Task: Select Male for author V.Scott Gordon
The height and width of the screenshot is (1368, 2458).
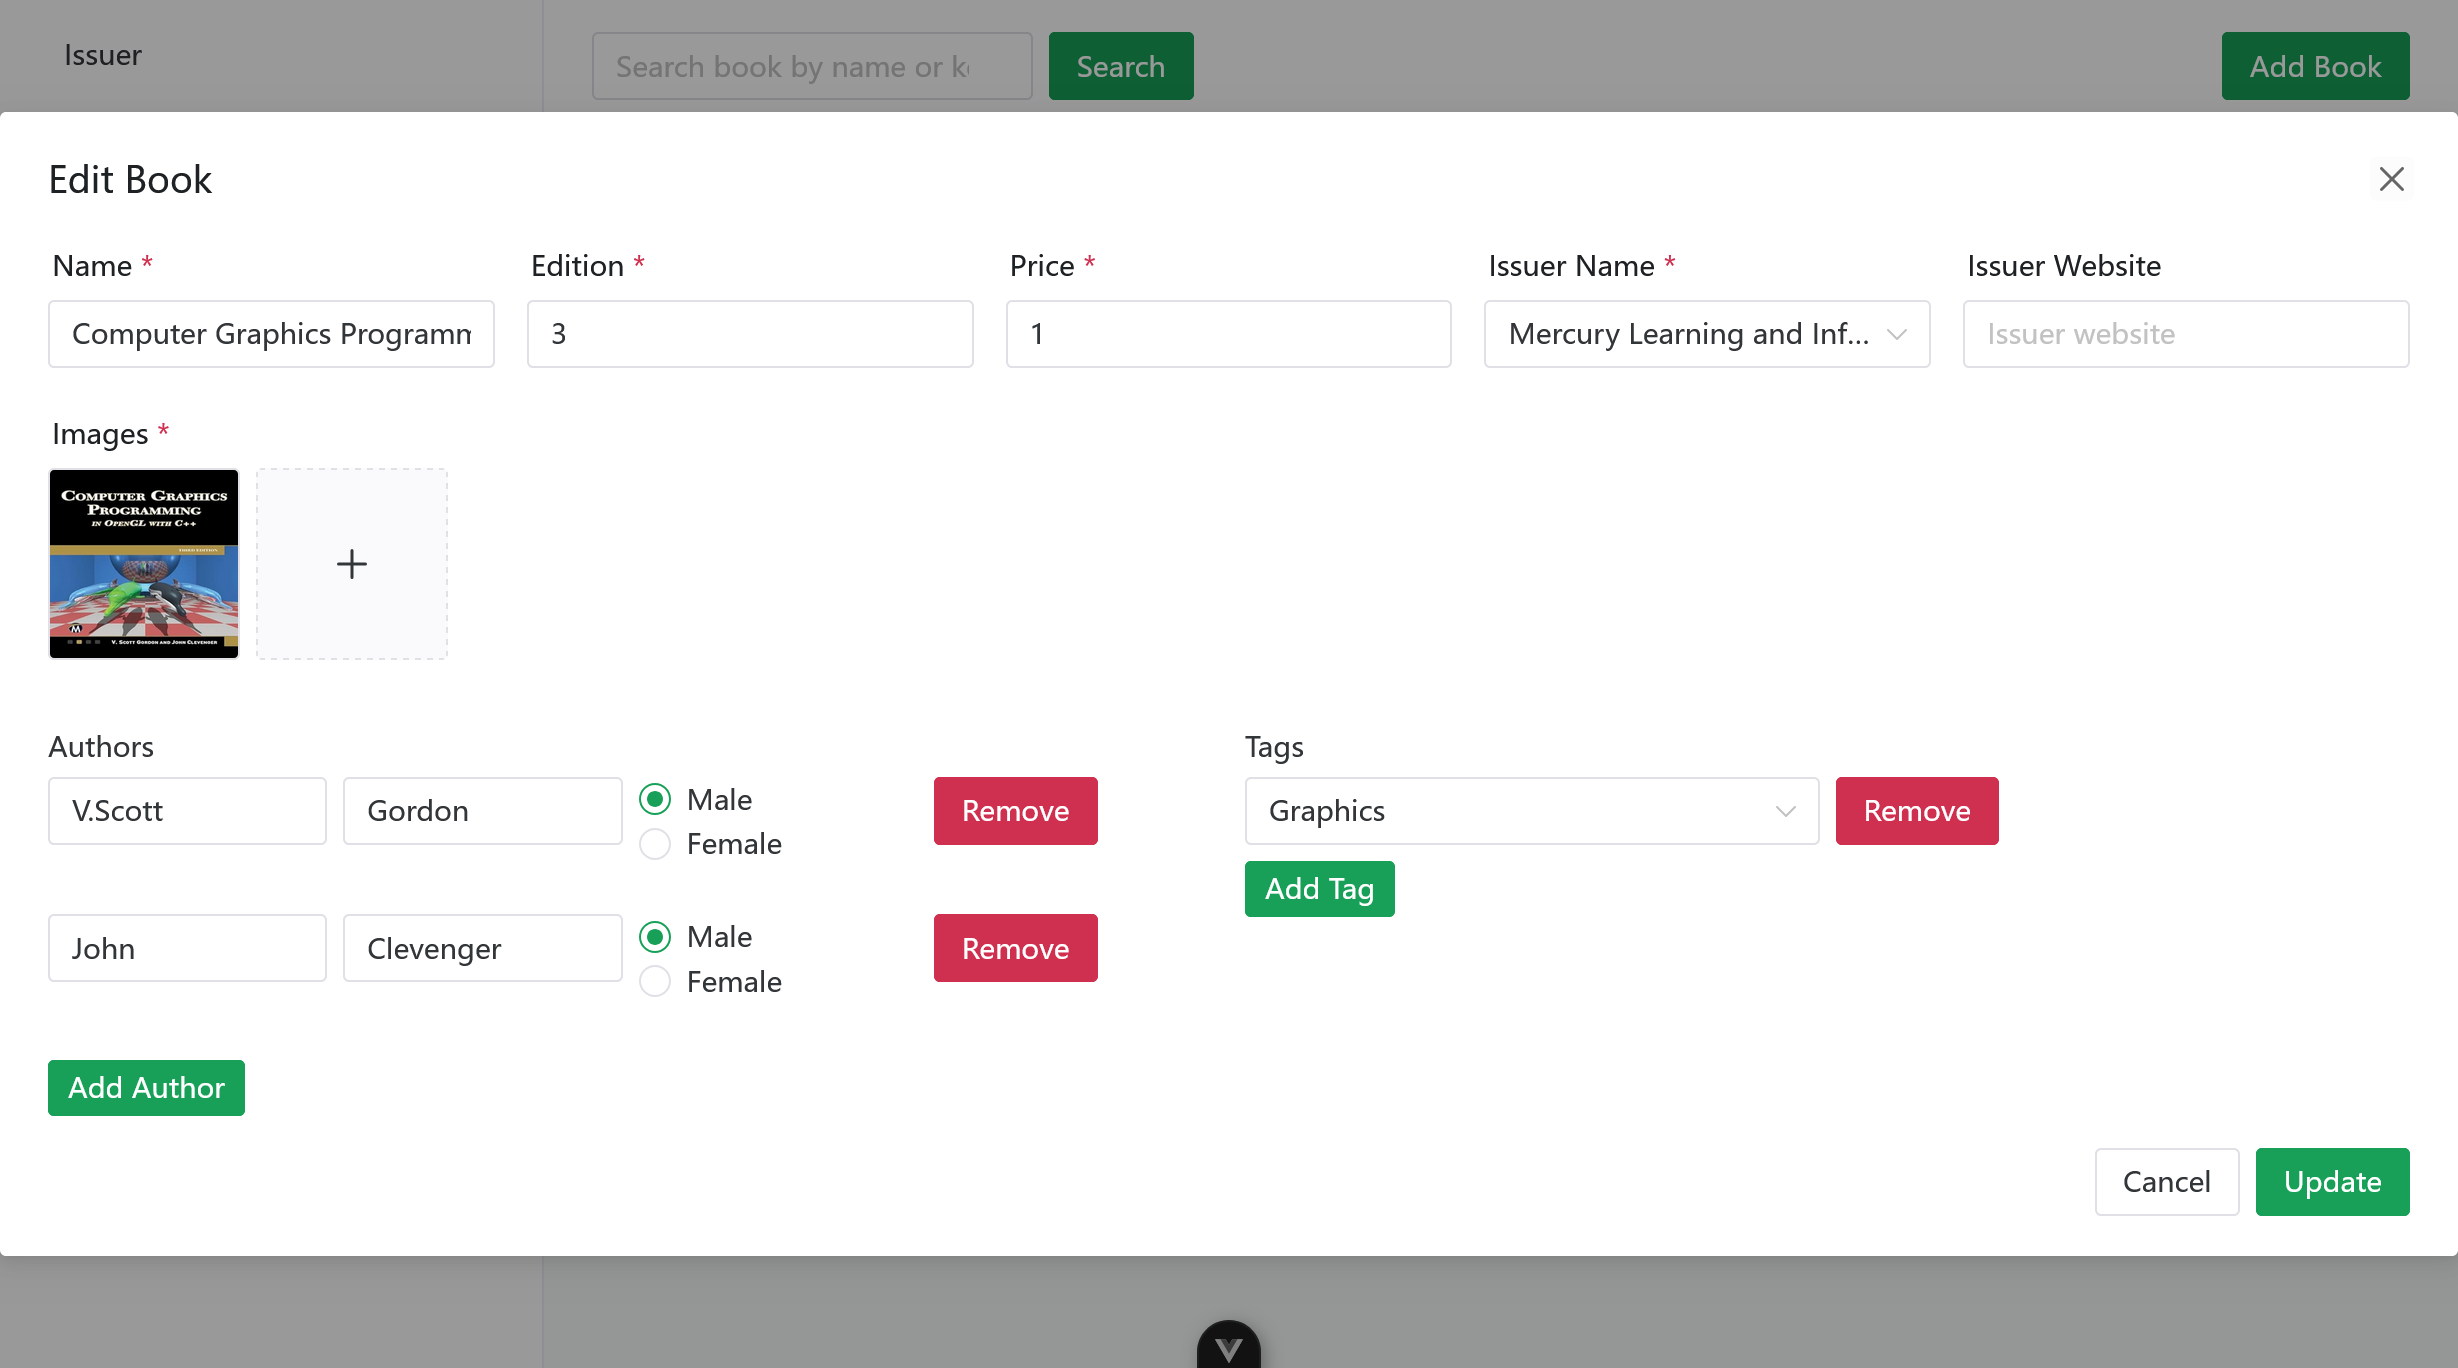Action: [655, 799]
